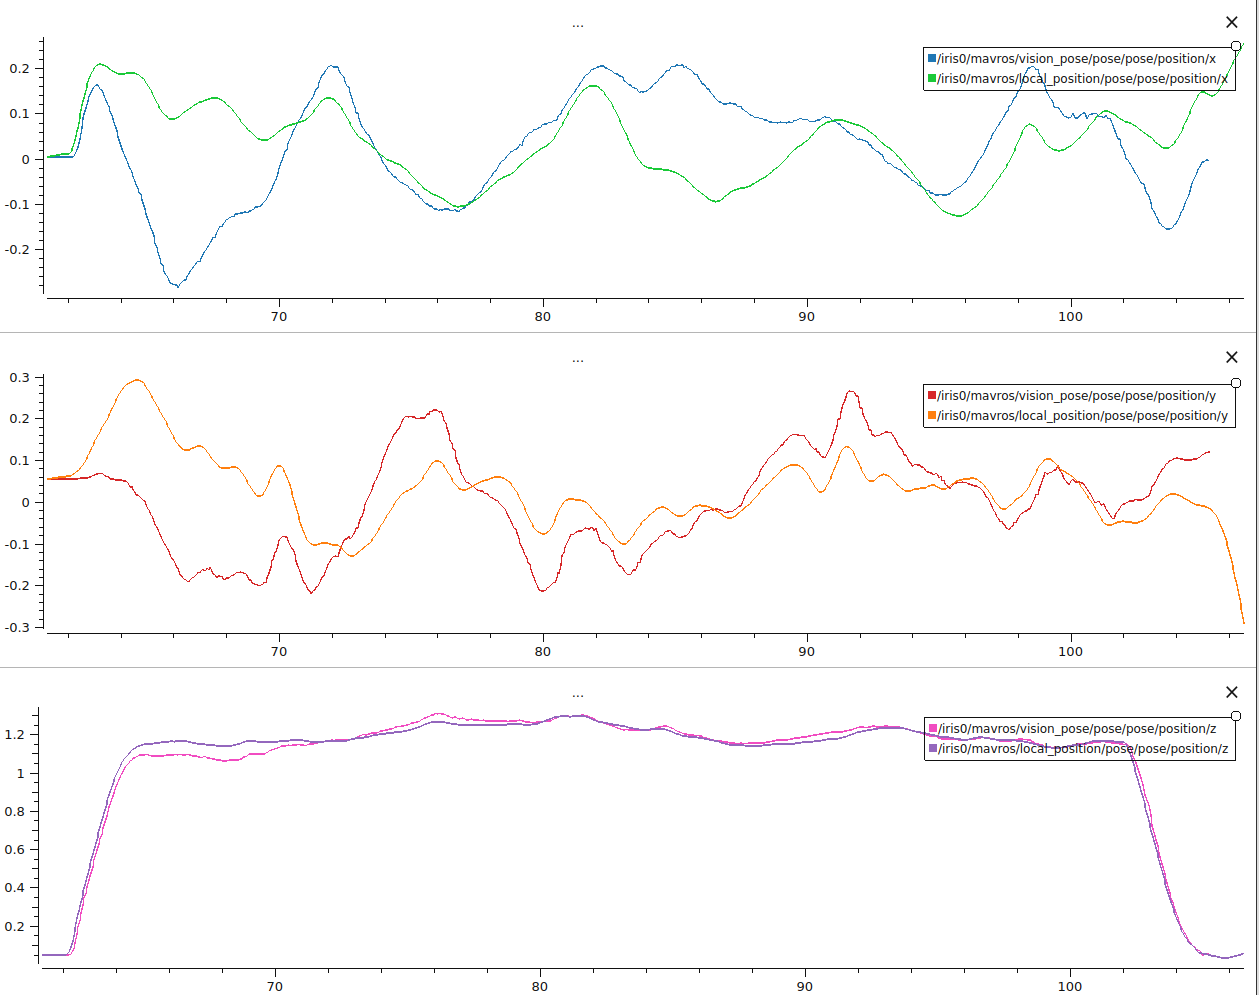This screenshot has height=995, width=1259.
Task: Close the middle y-position plot
Action: click(x=1232, y=357)
